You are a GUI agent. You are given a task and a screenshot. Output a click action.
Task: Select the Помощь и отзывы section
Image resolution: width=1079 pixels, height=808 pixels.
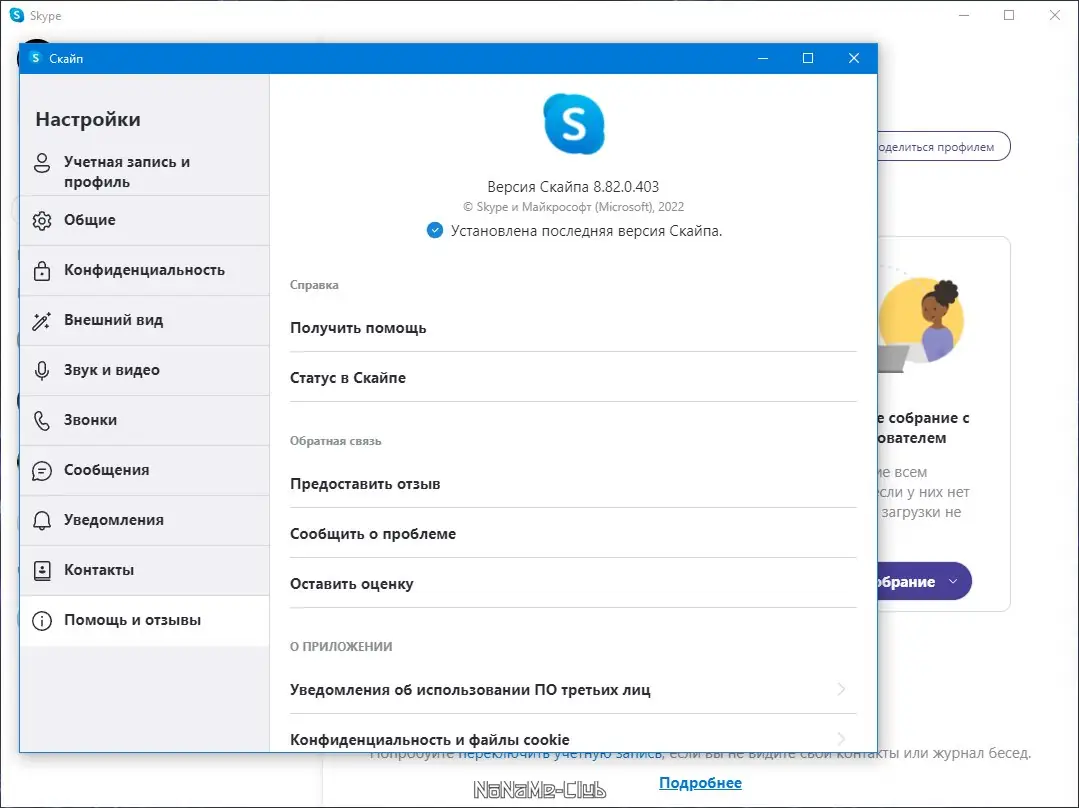coord(145,621)
